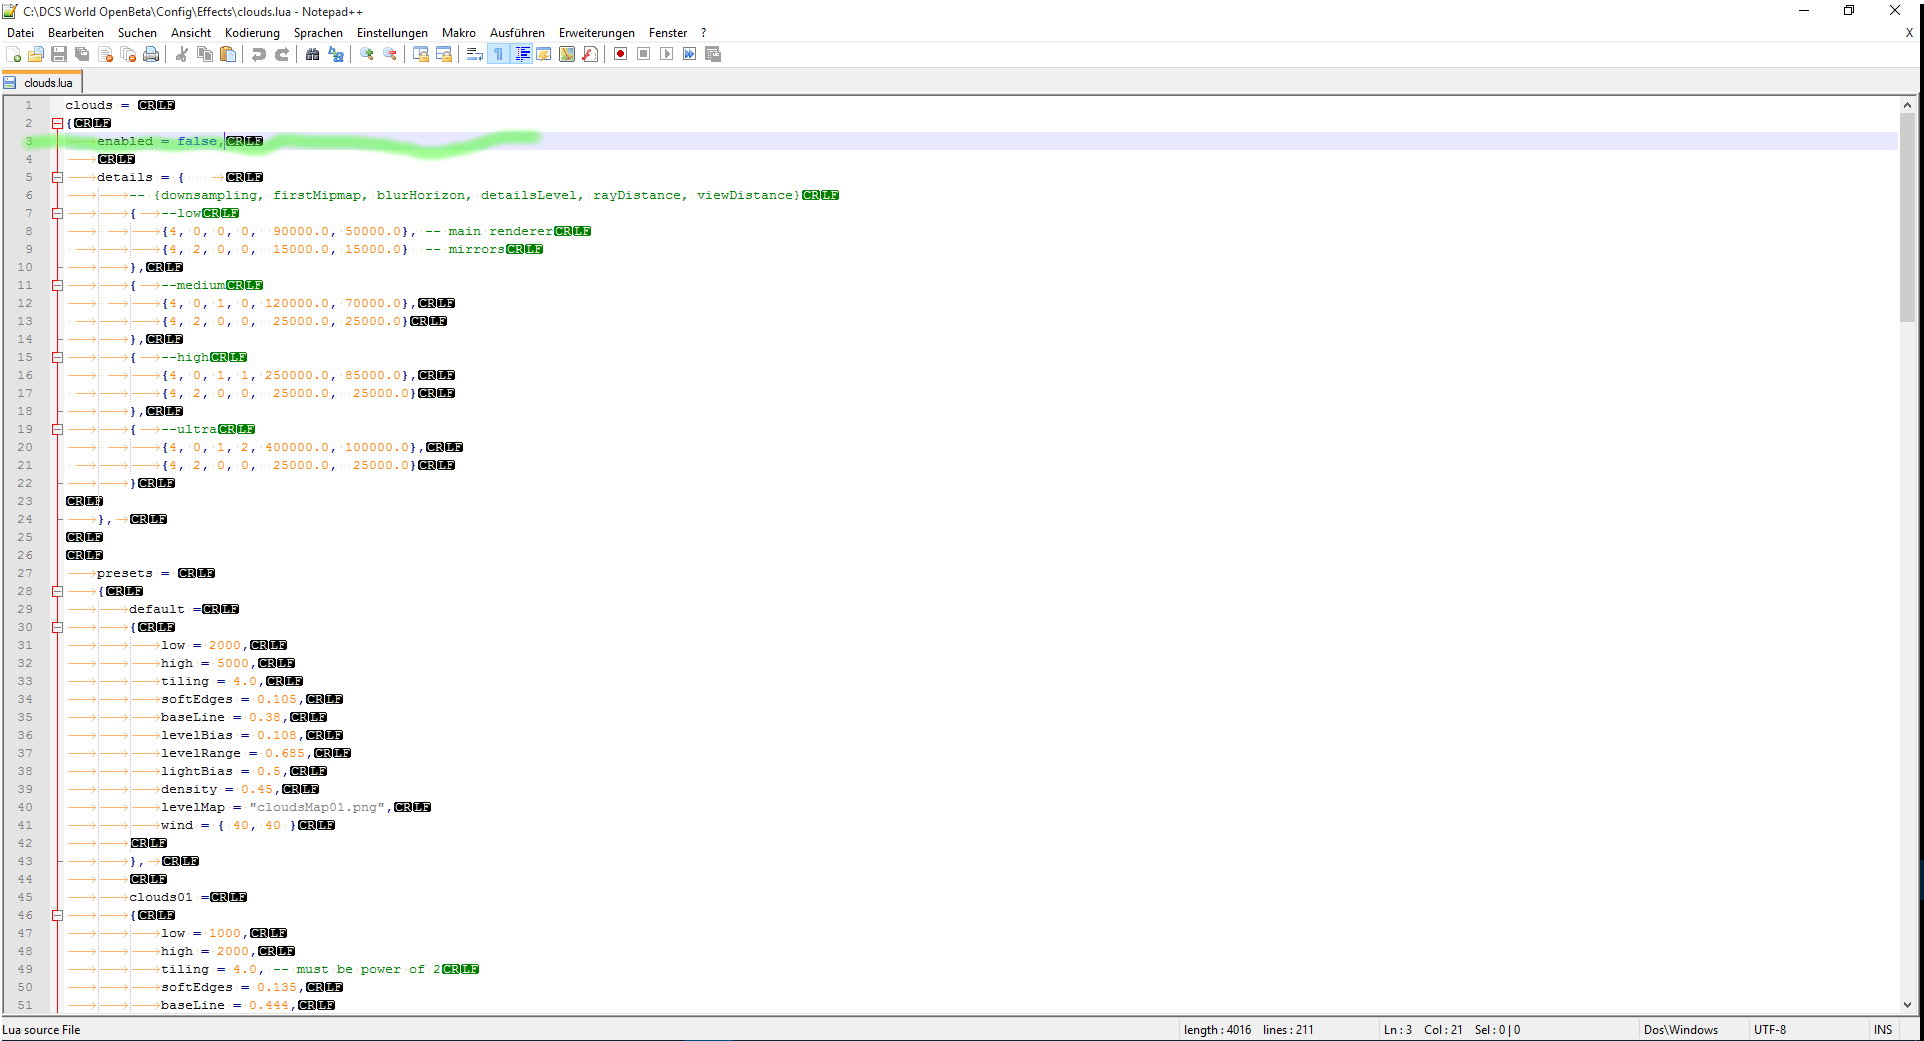1924x1041 pixels.
Task: Toggle the word wrap toolbar button
Action: point(475,54)
